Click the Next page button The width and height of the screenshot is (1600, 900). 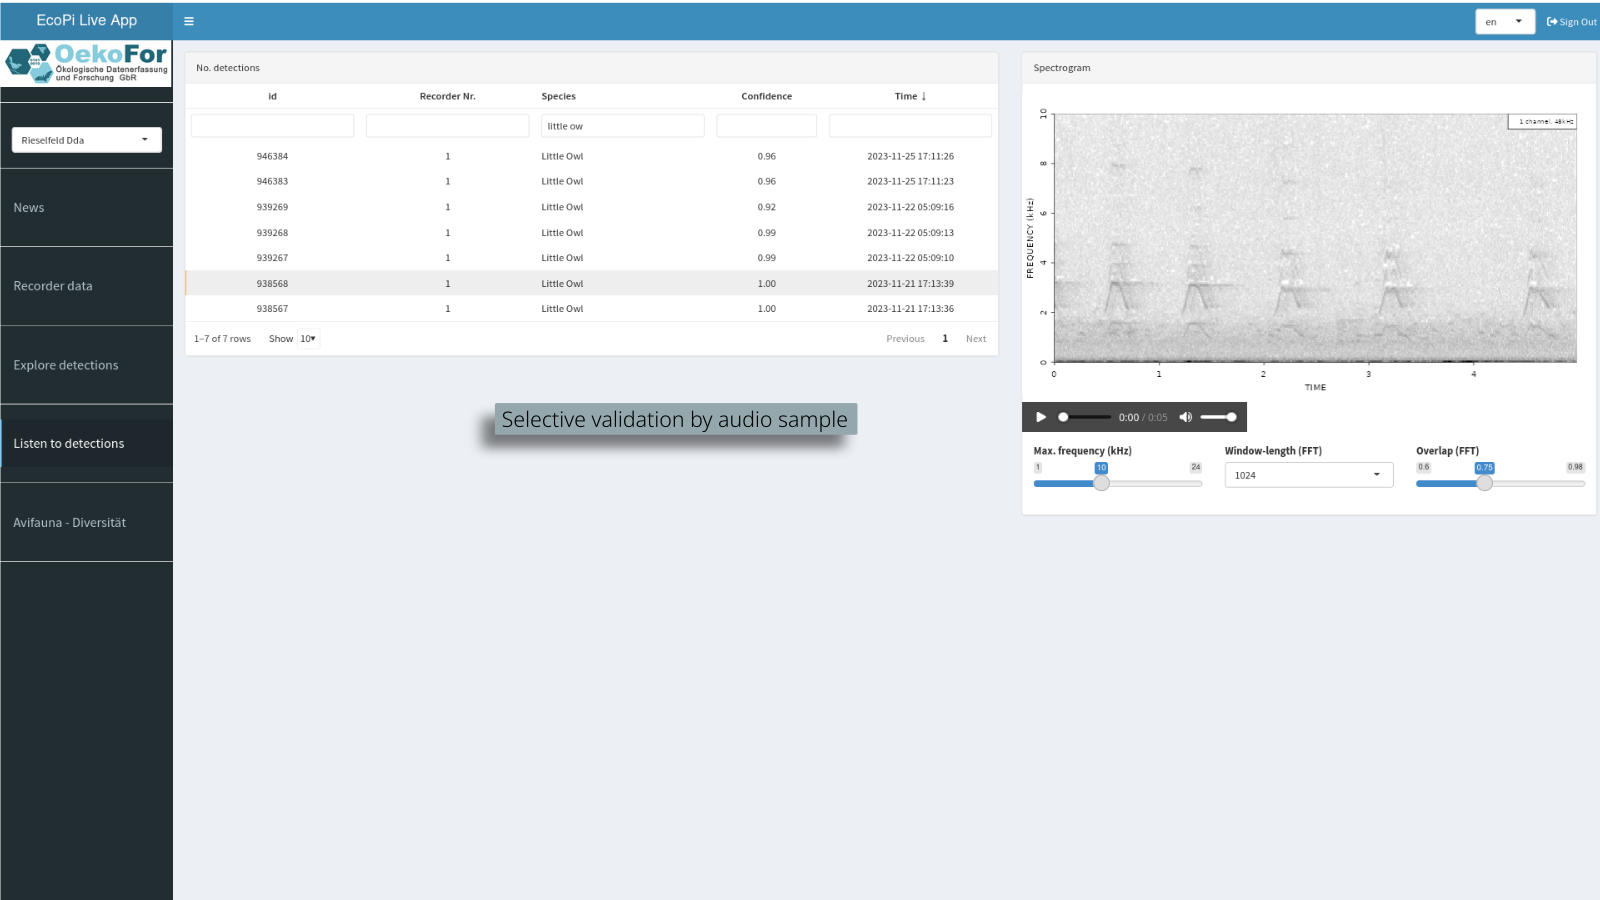(x=975, y=339)
